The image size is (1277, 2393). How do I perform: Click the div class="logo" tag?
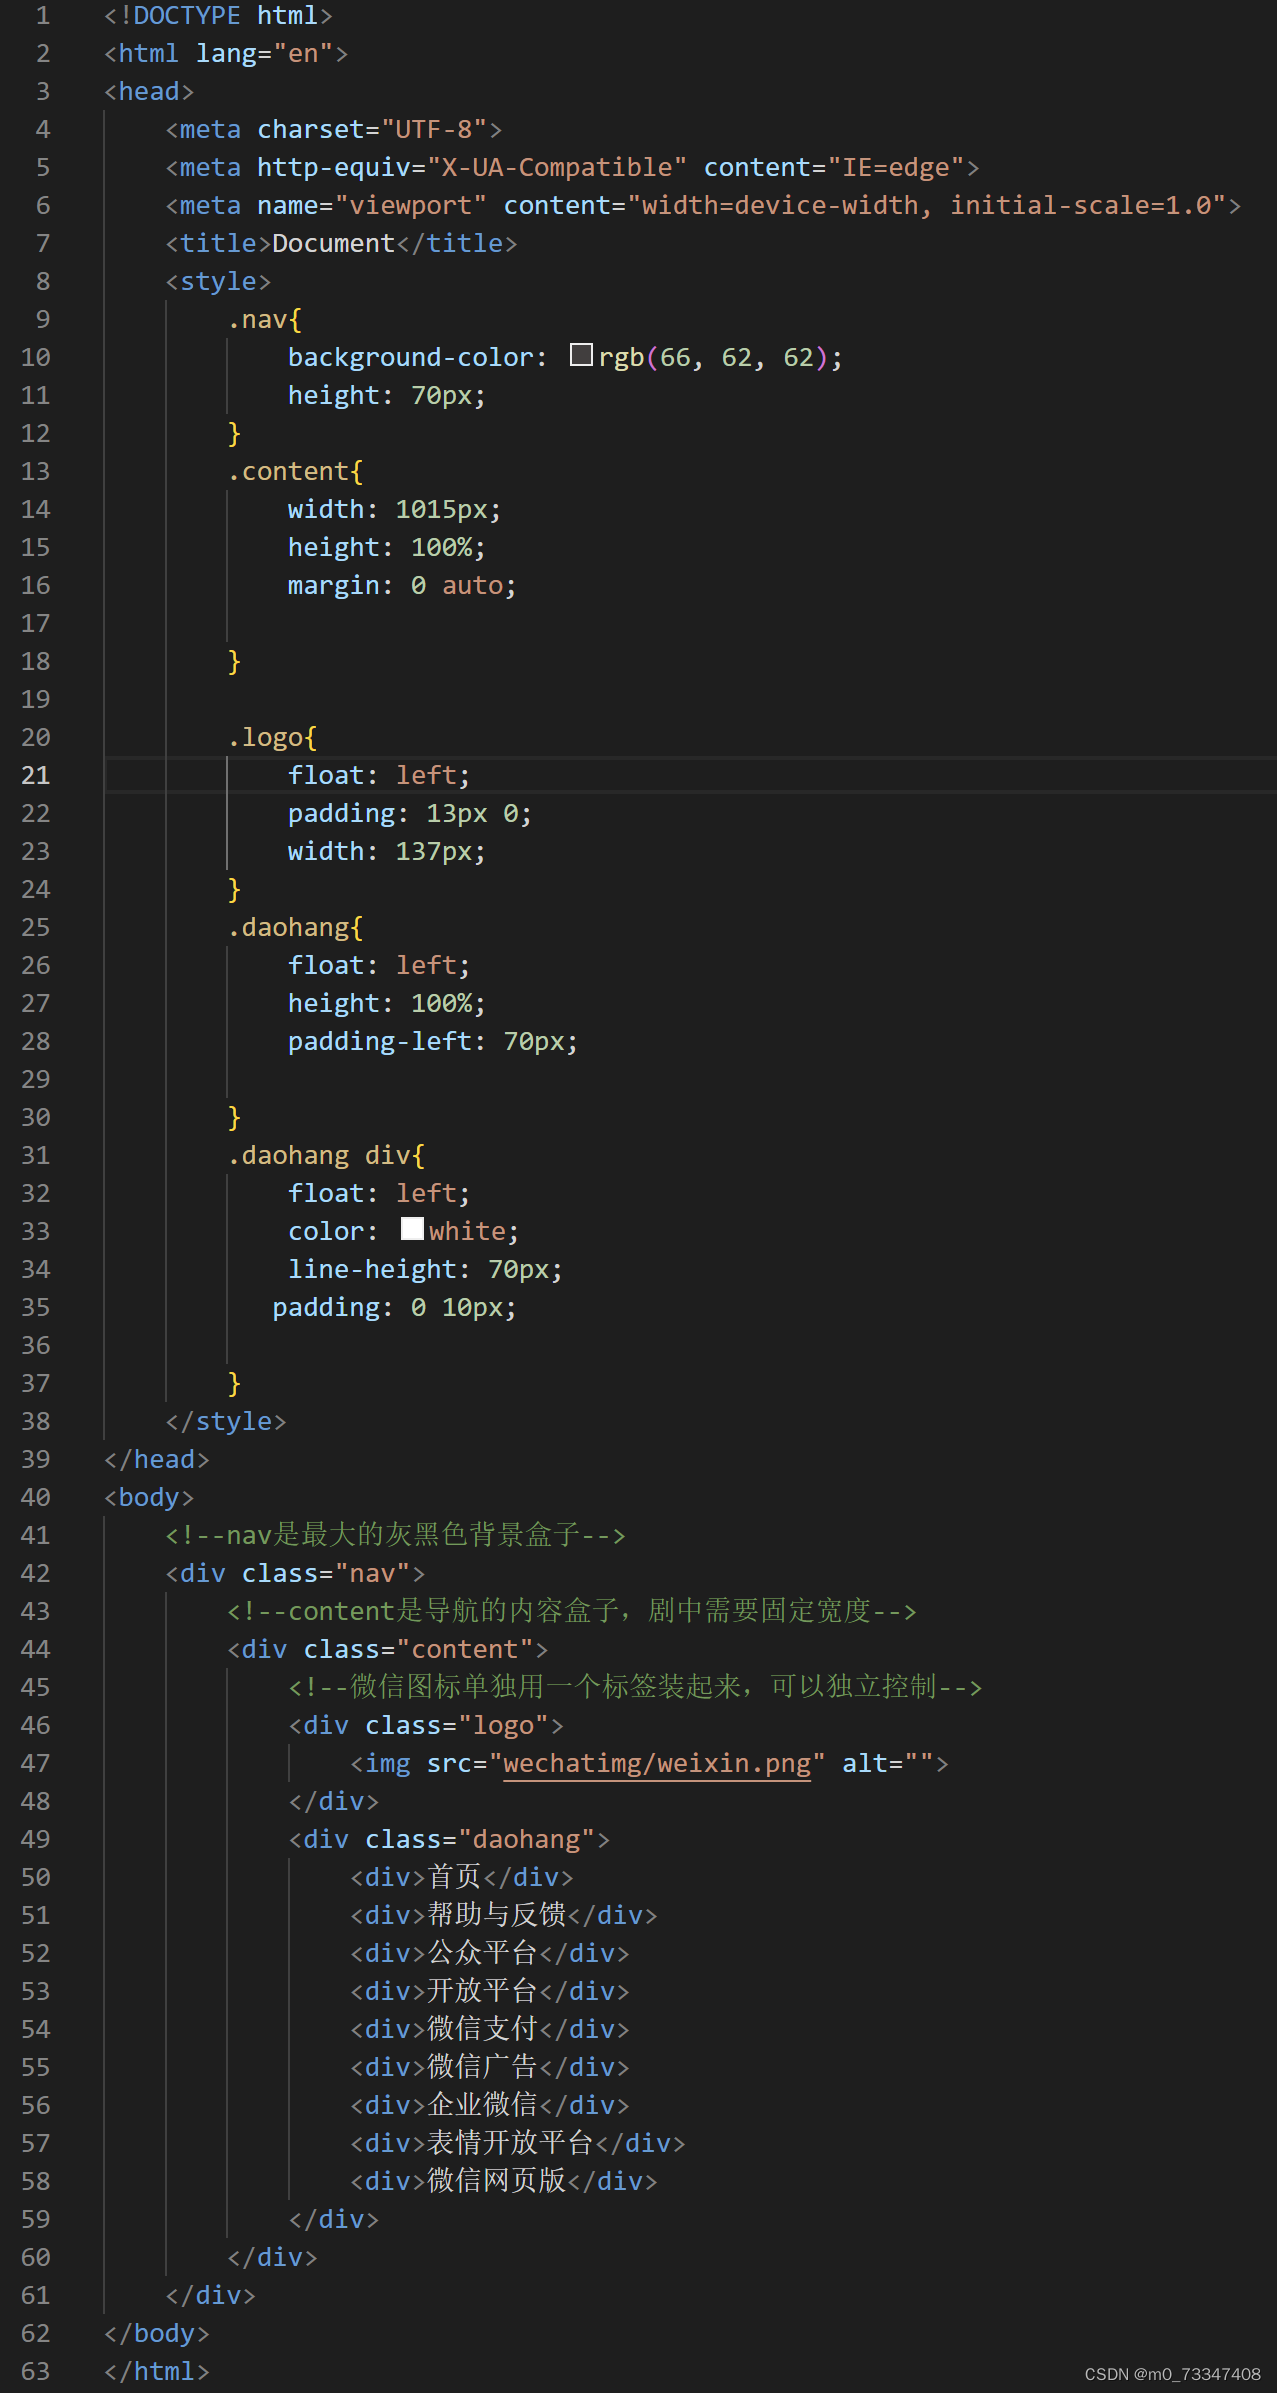point(426,1726)
